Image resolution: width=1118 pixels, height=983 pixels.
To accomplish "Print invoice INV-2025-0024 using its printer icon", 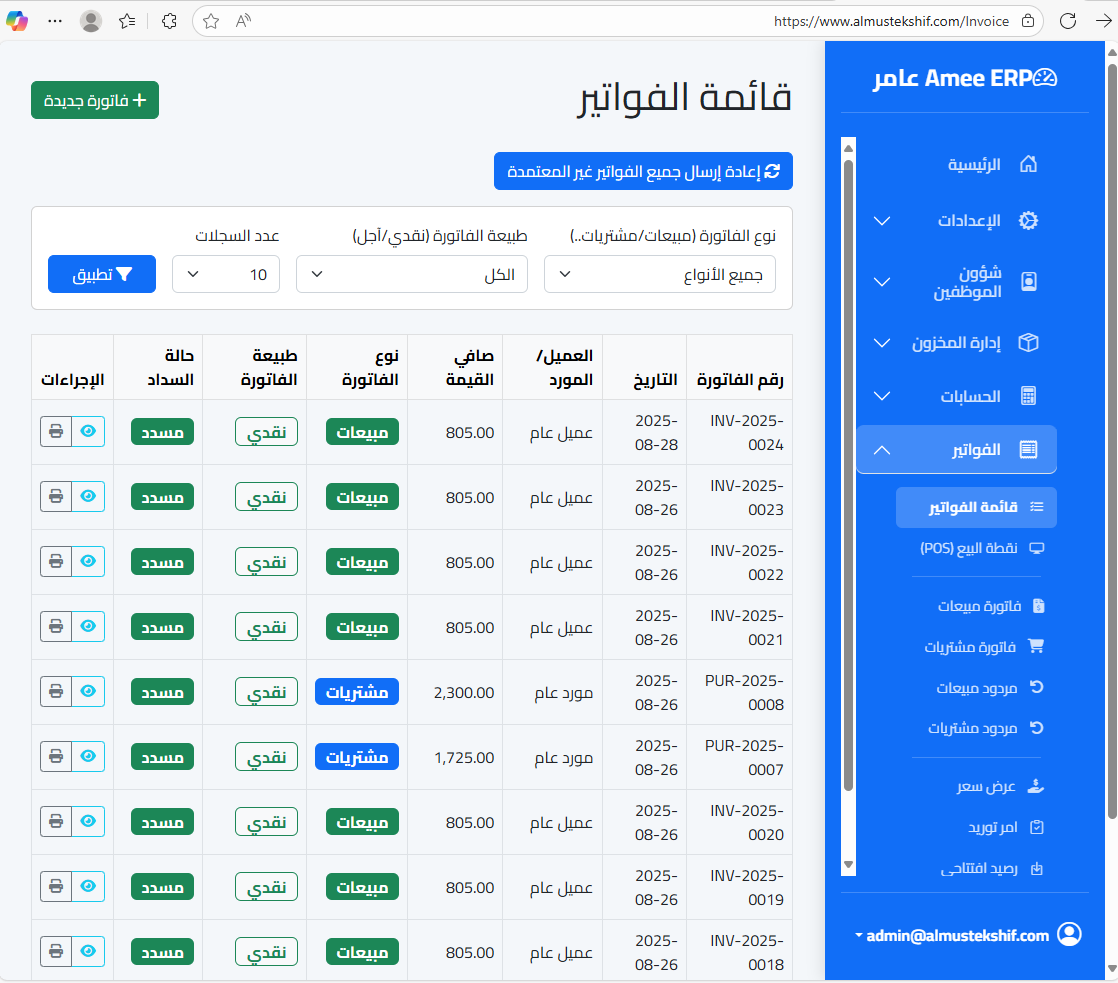I will coord(56,431).
